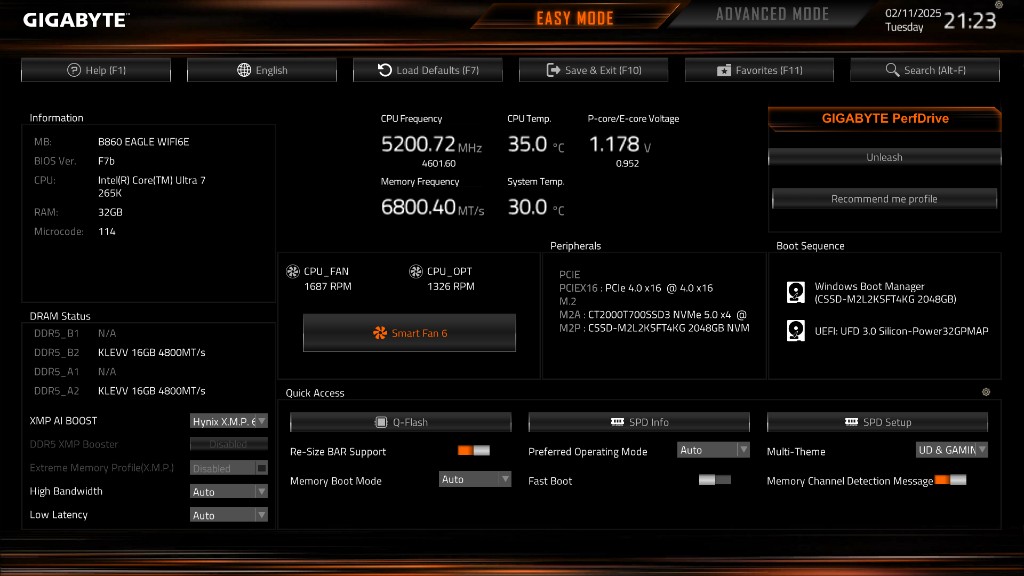Click Load Defaults (F7)
The width and height of the screenshot is (1024, 576).
click(x=428, y=70)
